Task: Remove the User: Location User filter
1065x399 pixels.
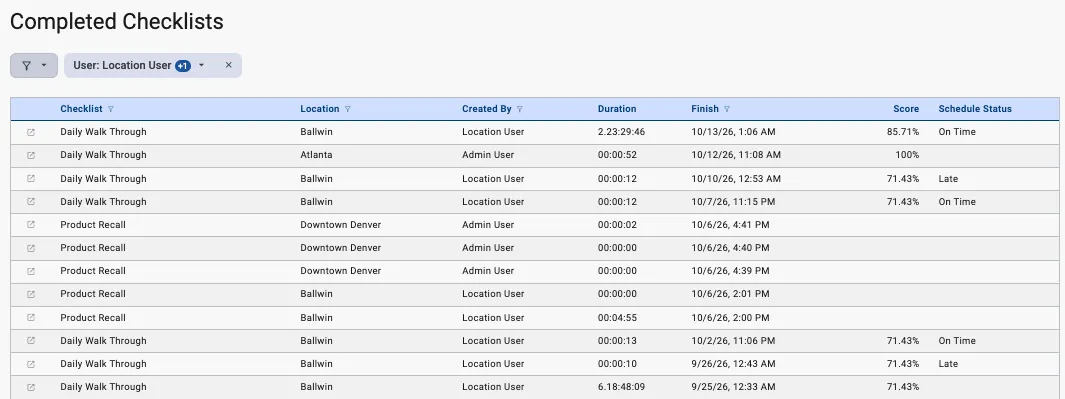Action: point(228,65)
